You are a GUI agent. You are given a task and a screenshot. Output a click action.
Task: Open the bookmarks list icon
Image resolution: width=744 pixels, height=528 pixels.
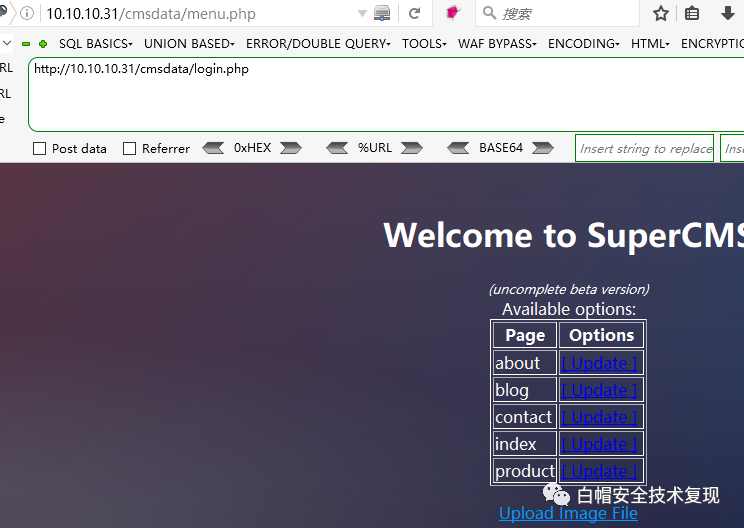[692, 13]
